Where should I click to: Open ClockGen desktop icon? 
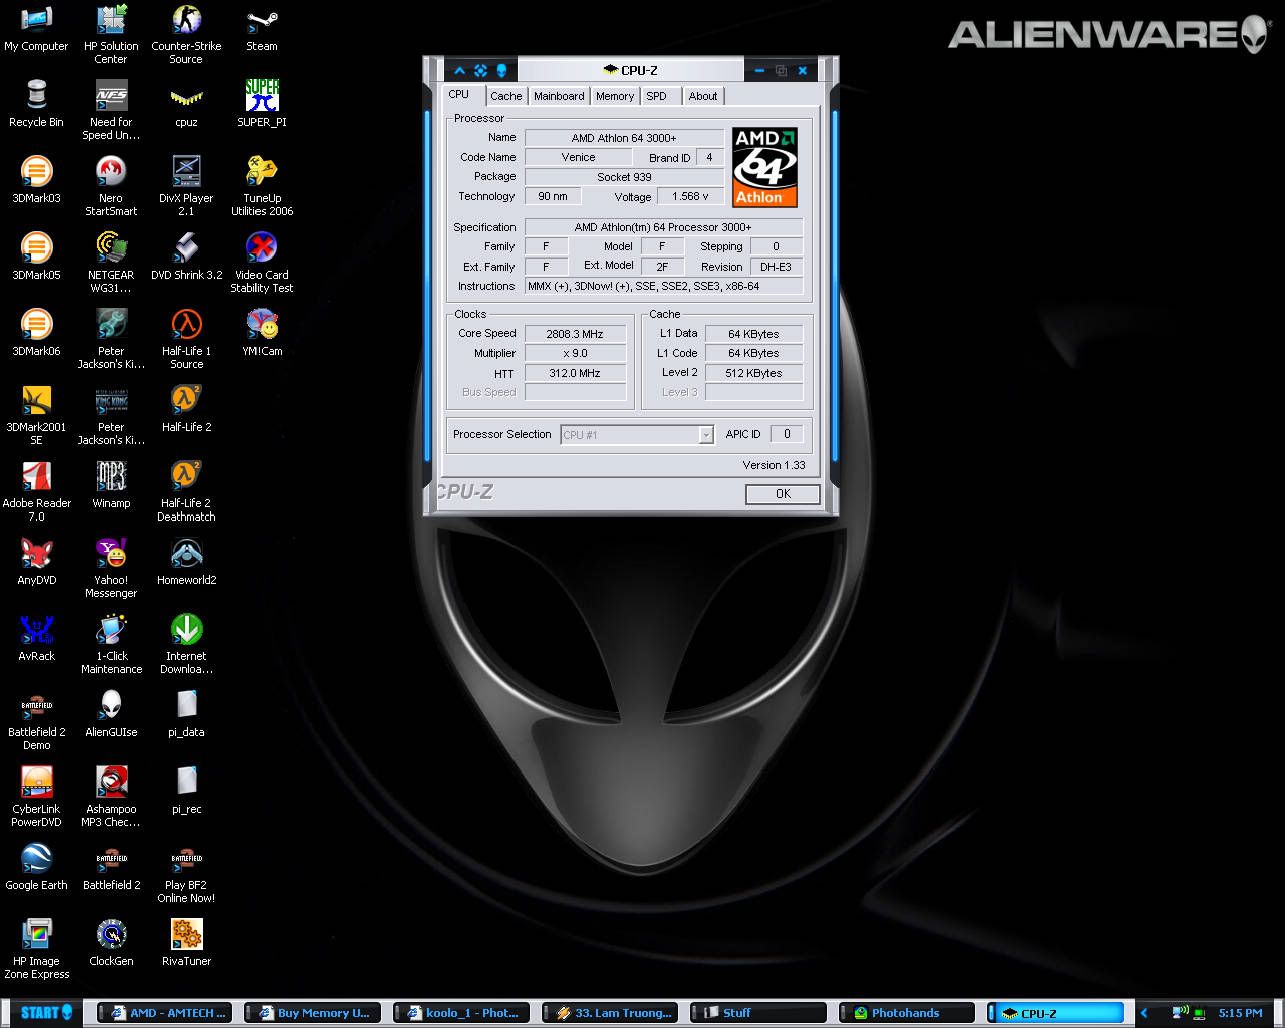pos(111,943)
